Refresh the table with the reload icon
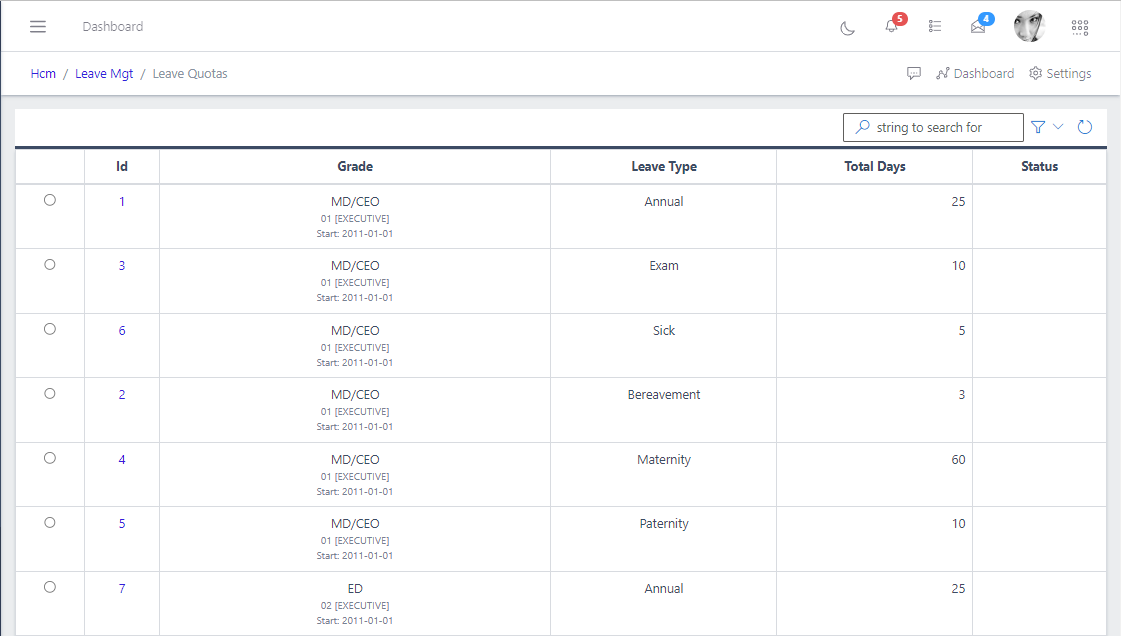Screen dimensions: 1121x636 pos(1085,127)
